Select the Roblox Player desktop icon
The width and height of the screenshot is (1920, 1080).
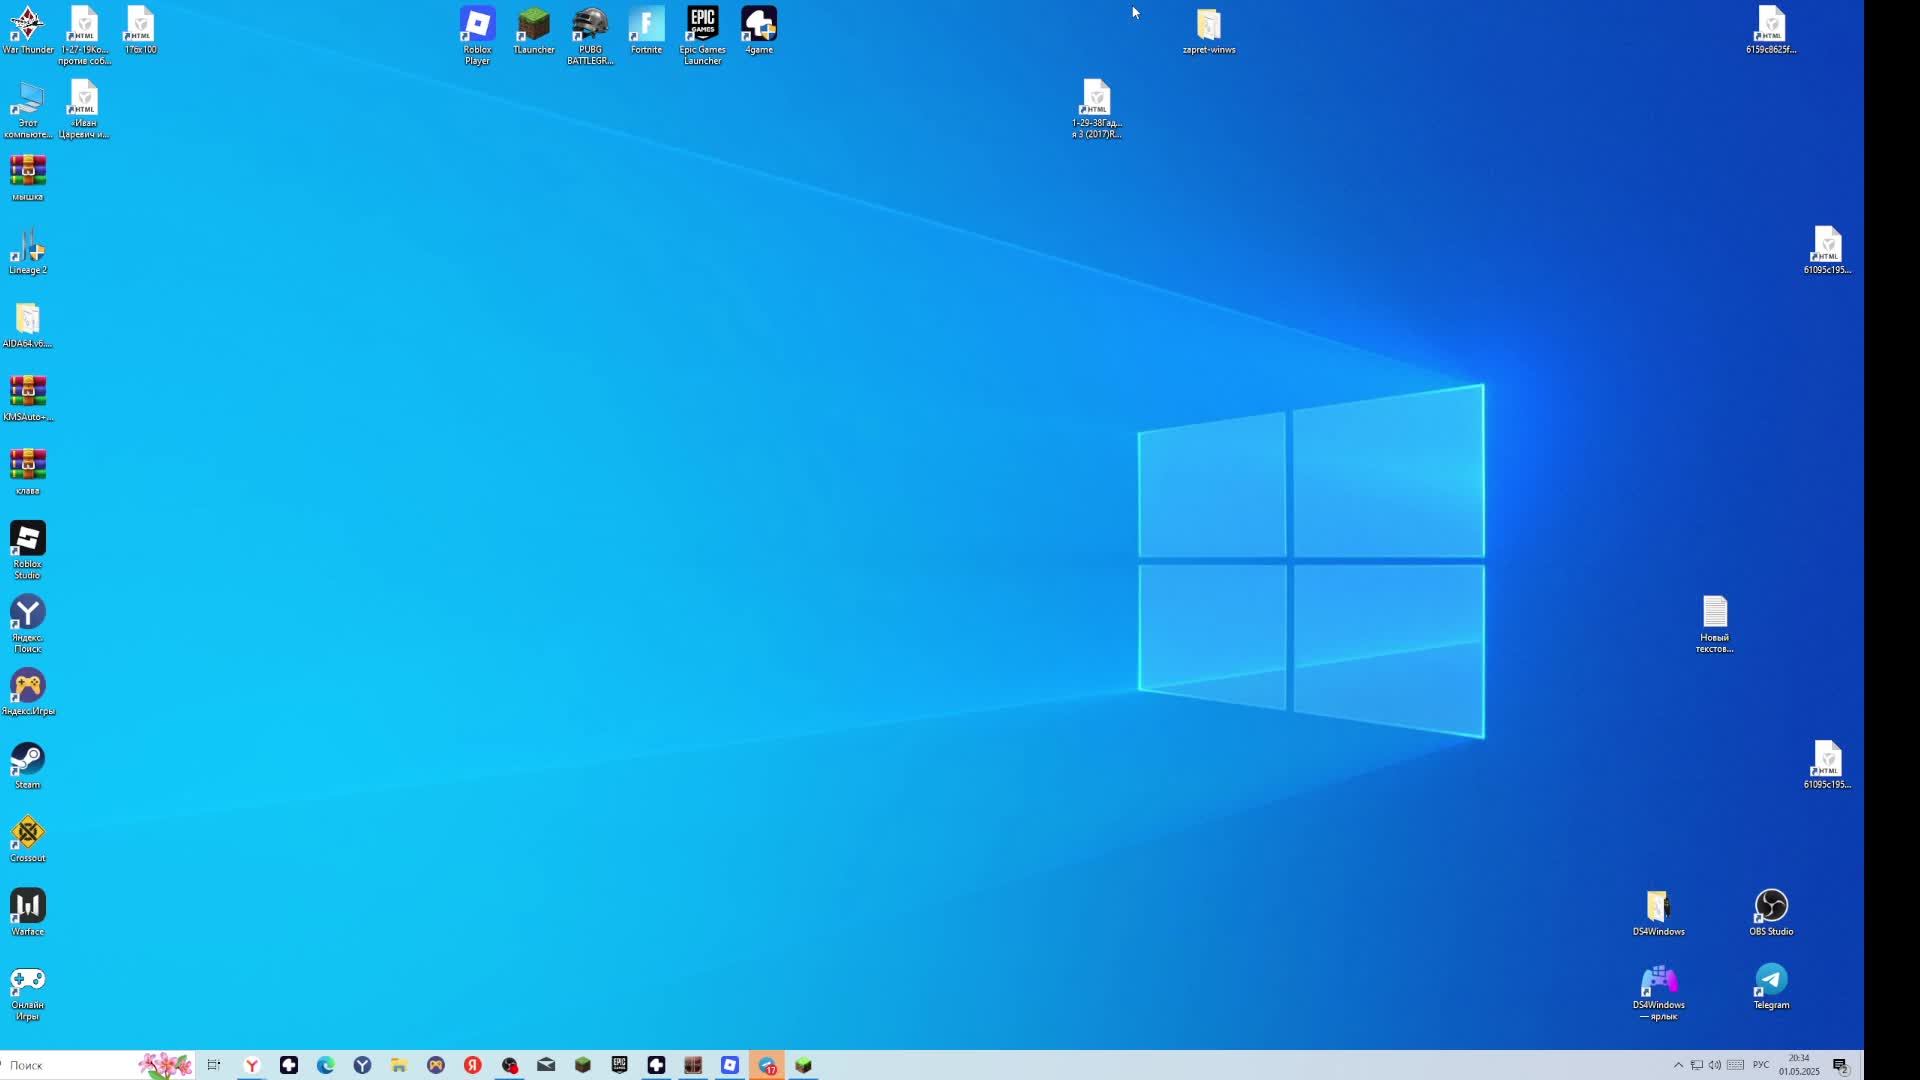(x=477, y=25)
